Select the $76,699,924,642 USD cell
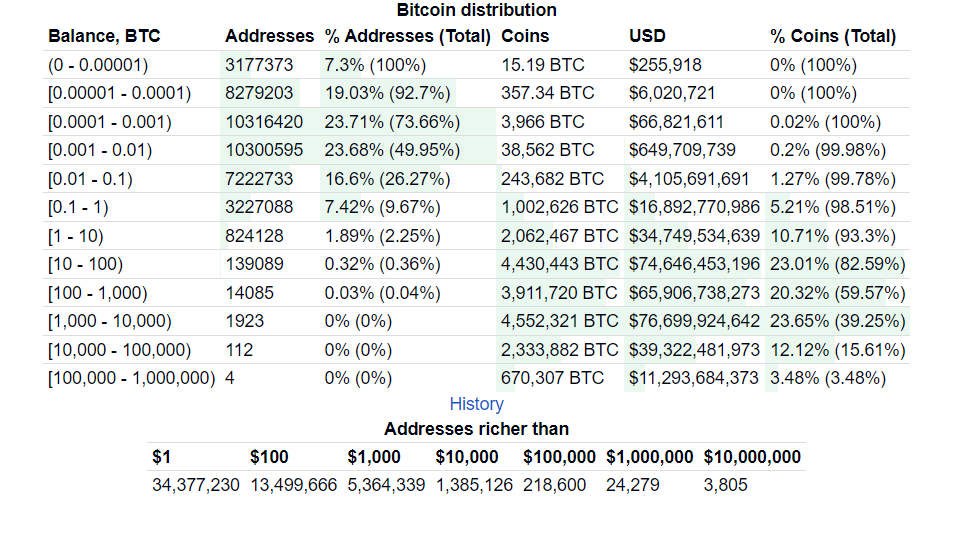 tap(694, 321)
